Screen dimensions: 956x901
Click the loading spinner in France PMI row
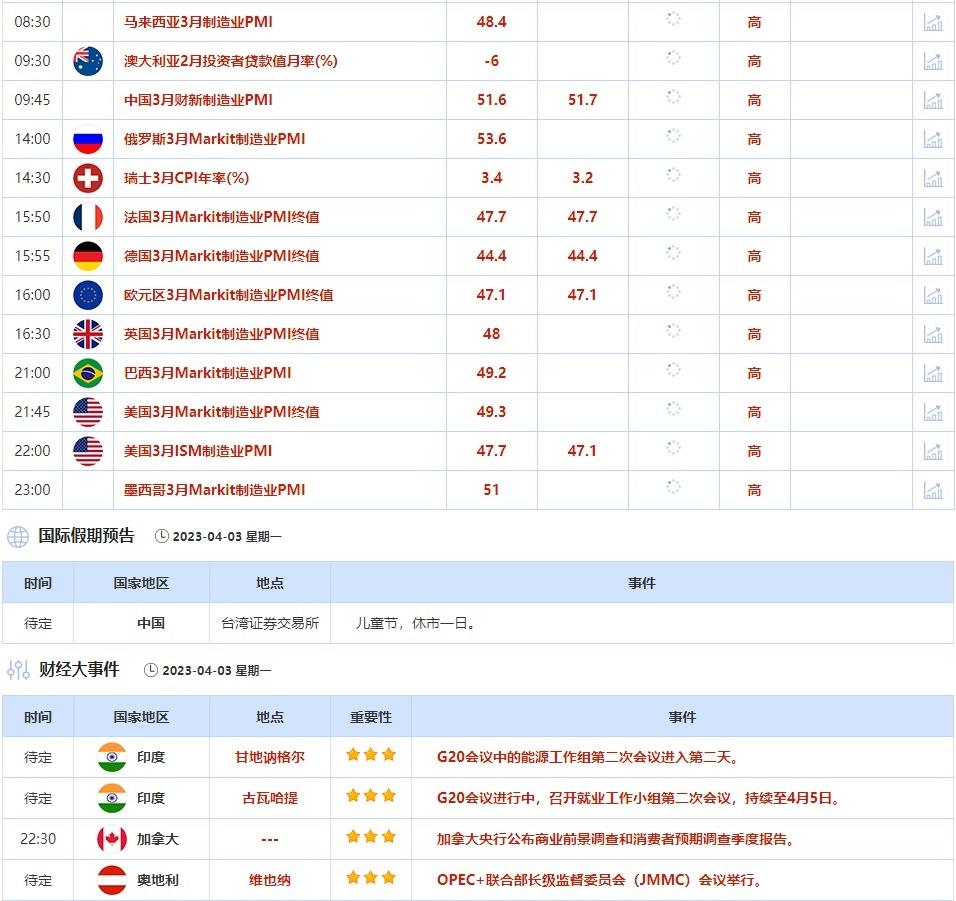click(x=673, y=214)
